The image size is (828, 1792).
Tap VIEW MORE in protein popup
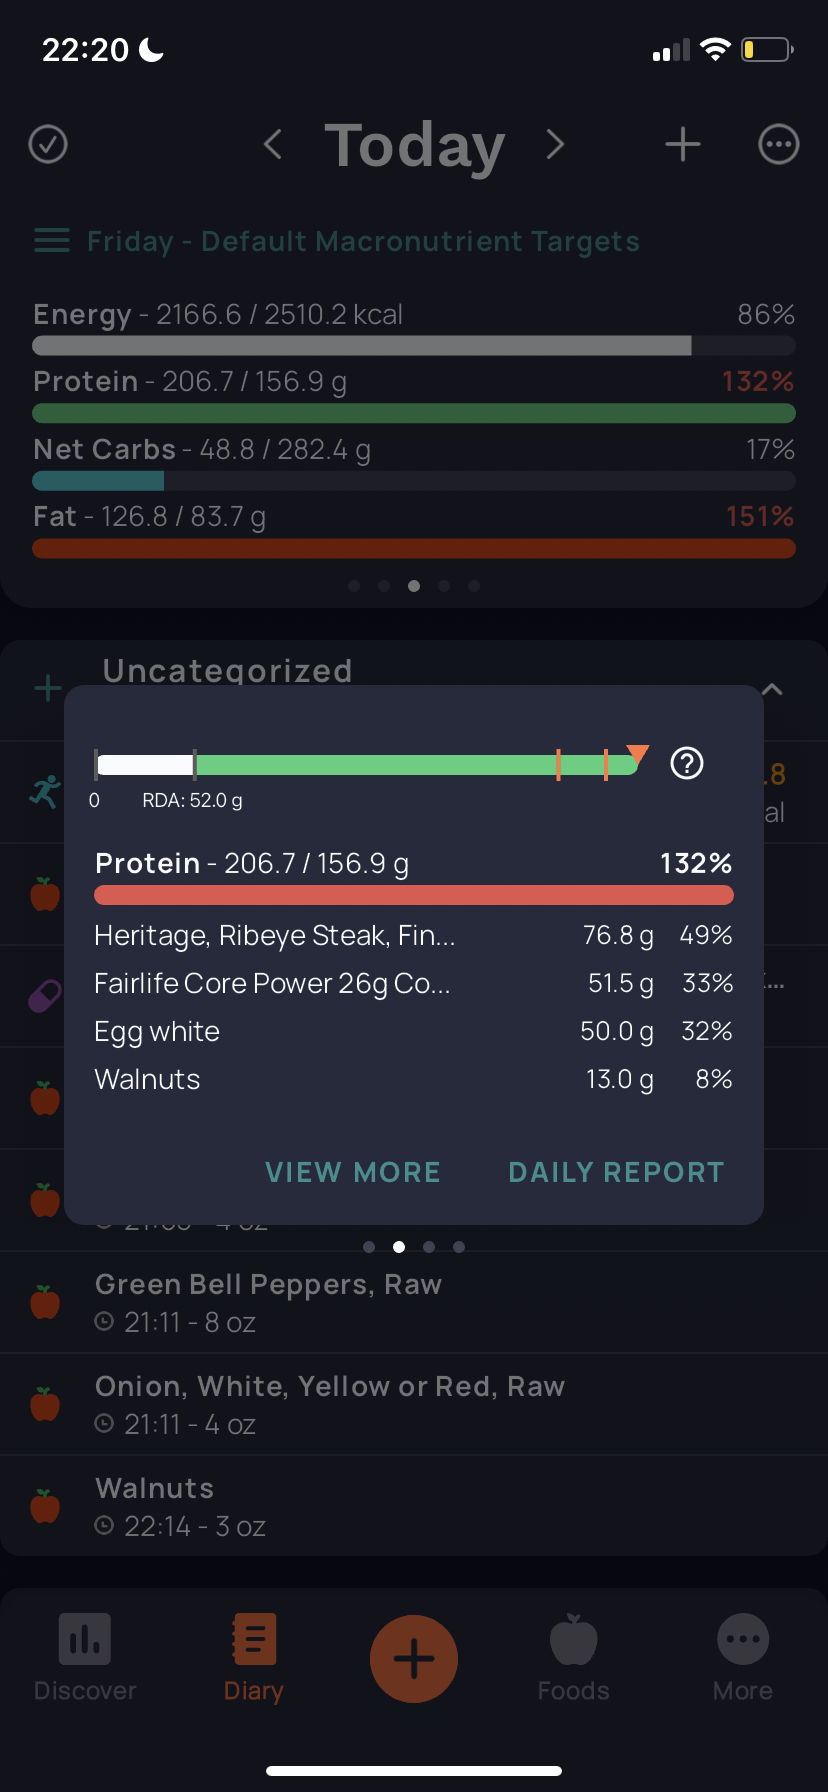click(x=353, y=1172)
